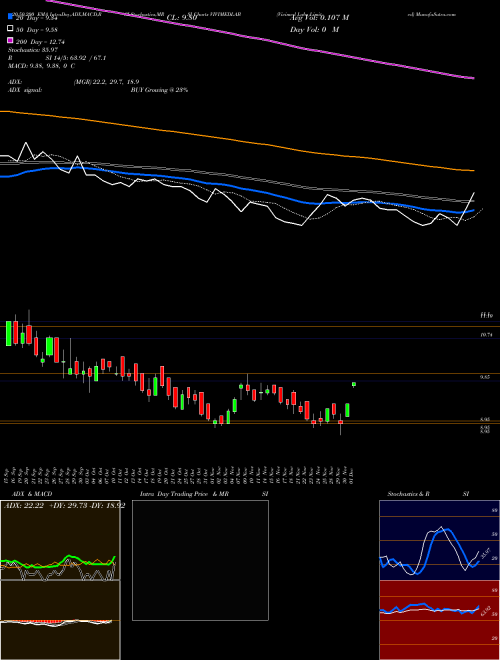Click the empty intraday trading price panel
The image size is (500, 660).
pos(200,560)
